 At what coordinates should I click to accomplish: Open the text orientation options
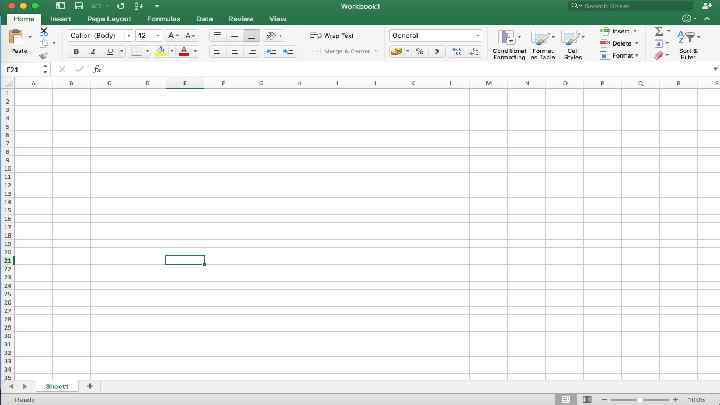point(272,35)
